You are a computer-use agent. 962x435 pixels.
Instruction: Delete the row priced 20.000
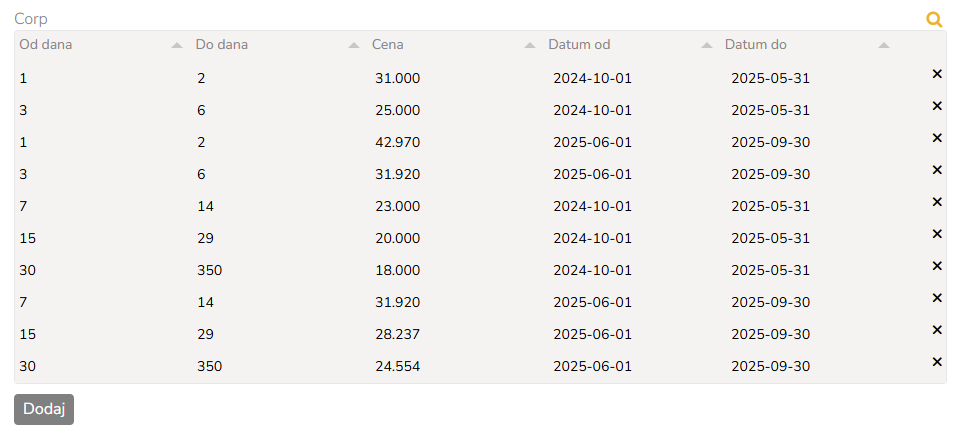point(937,234)
